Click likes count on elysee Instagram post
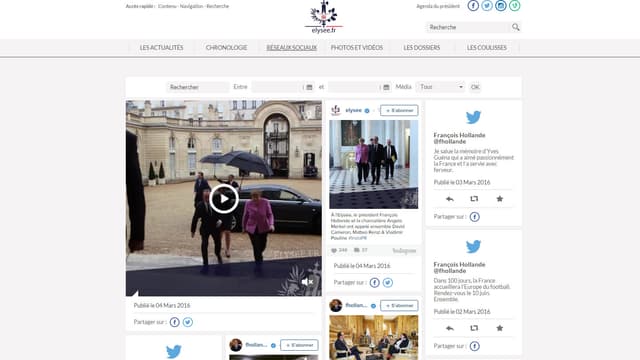The image size is (640, 360). (339, 250)
